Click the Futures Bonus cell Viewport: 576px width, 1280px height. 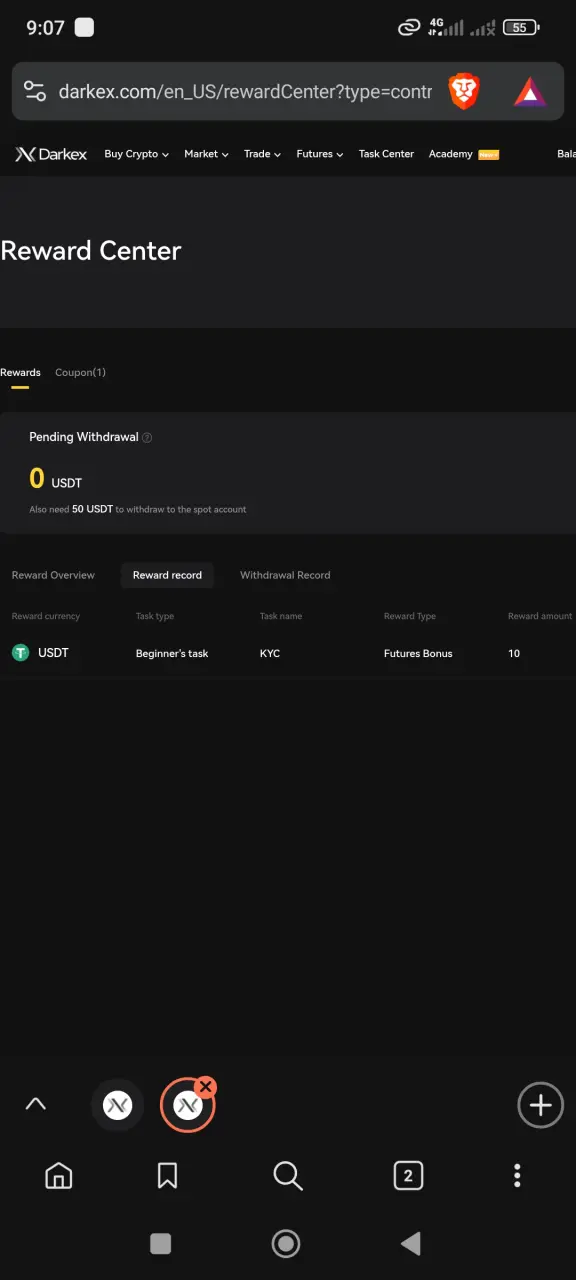point(418,654)
